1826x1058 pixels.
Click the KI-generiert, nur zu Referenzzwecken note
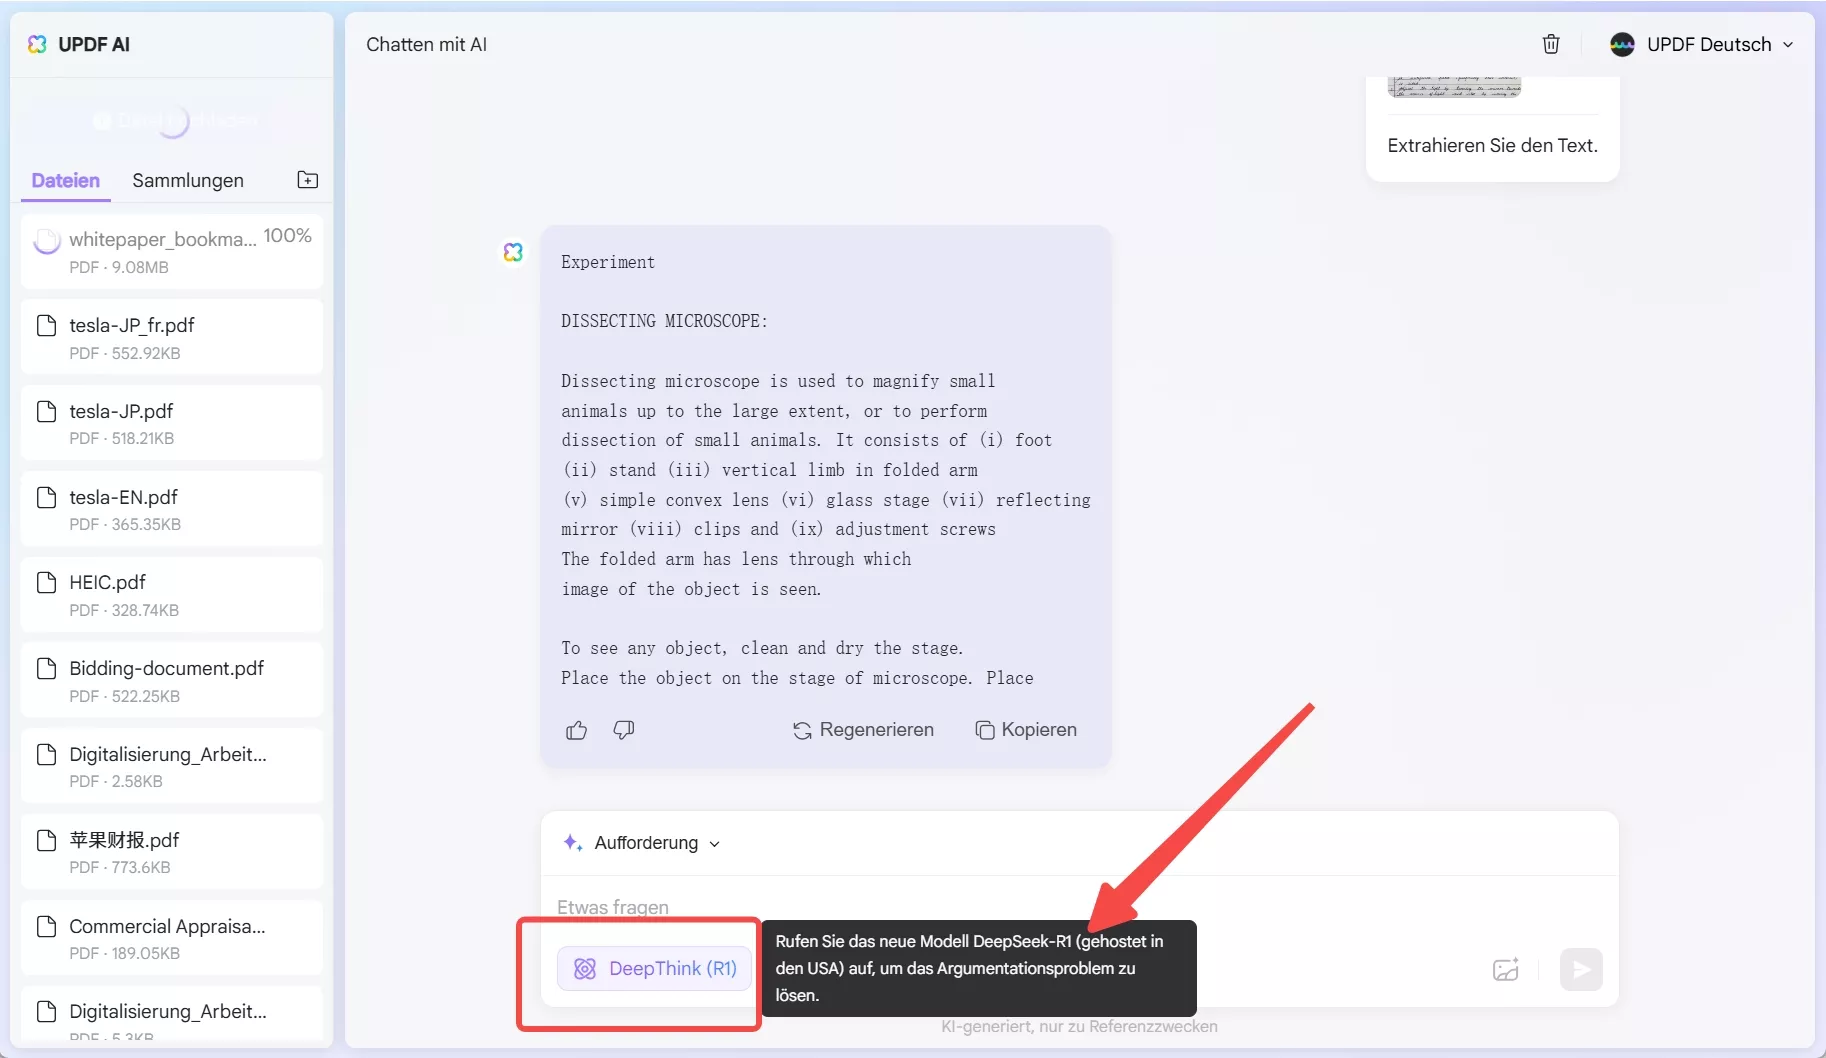pyautogui.click(x=1079, y=1026)
